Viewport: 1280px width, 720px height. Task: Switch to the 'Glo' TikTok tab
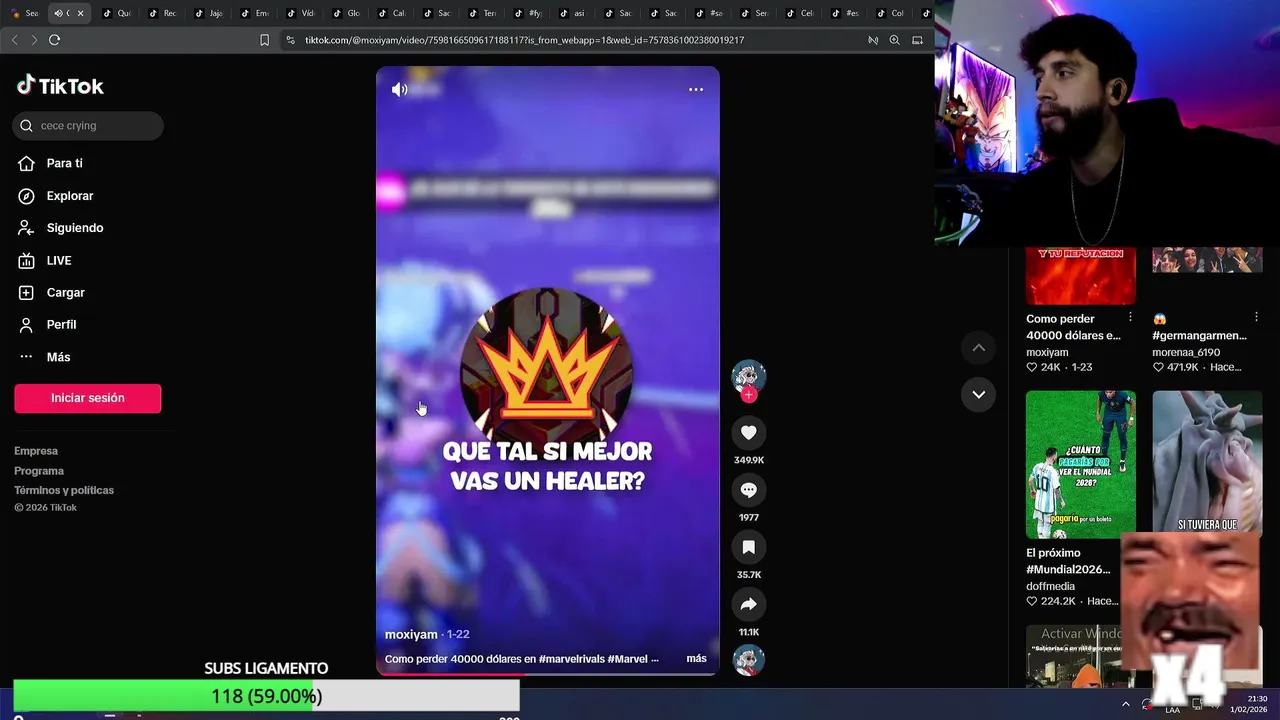tap(347, 13)
